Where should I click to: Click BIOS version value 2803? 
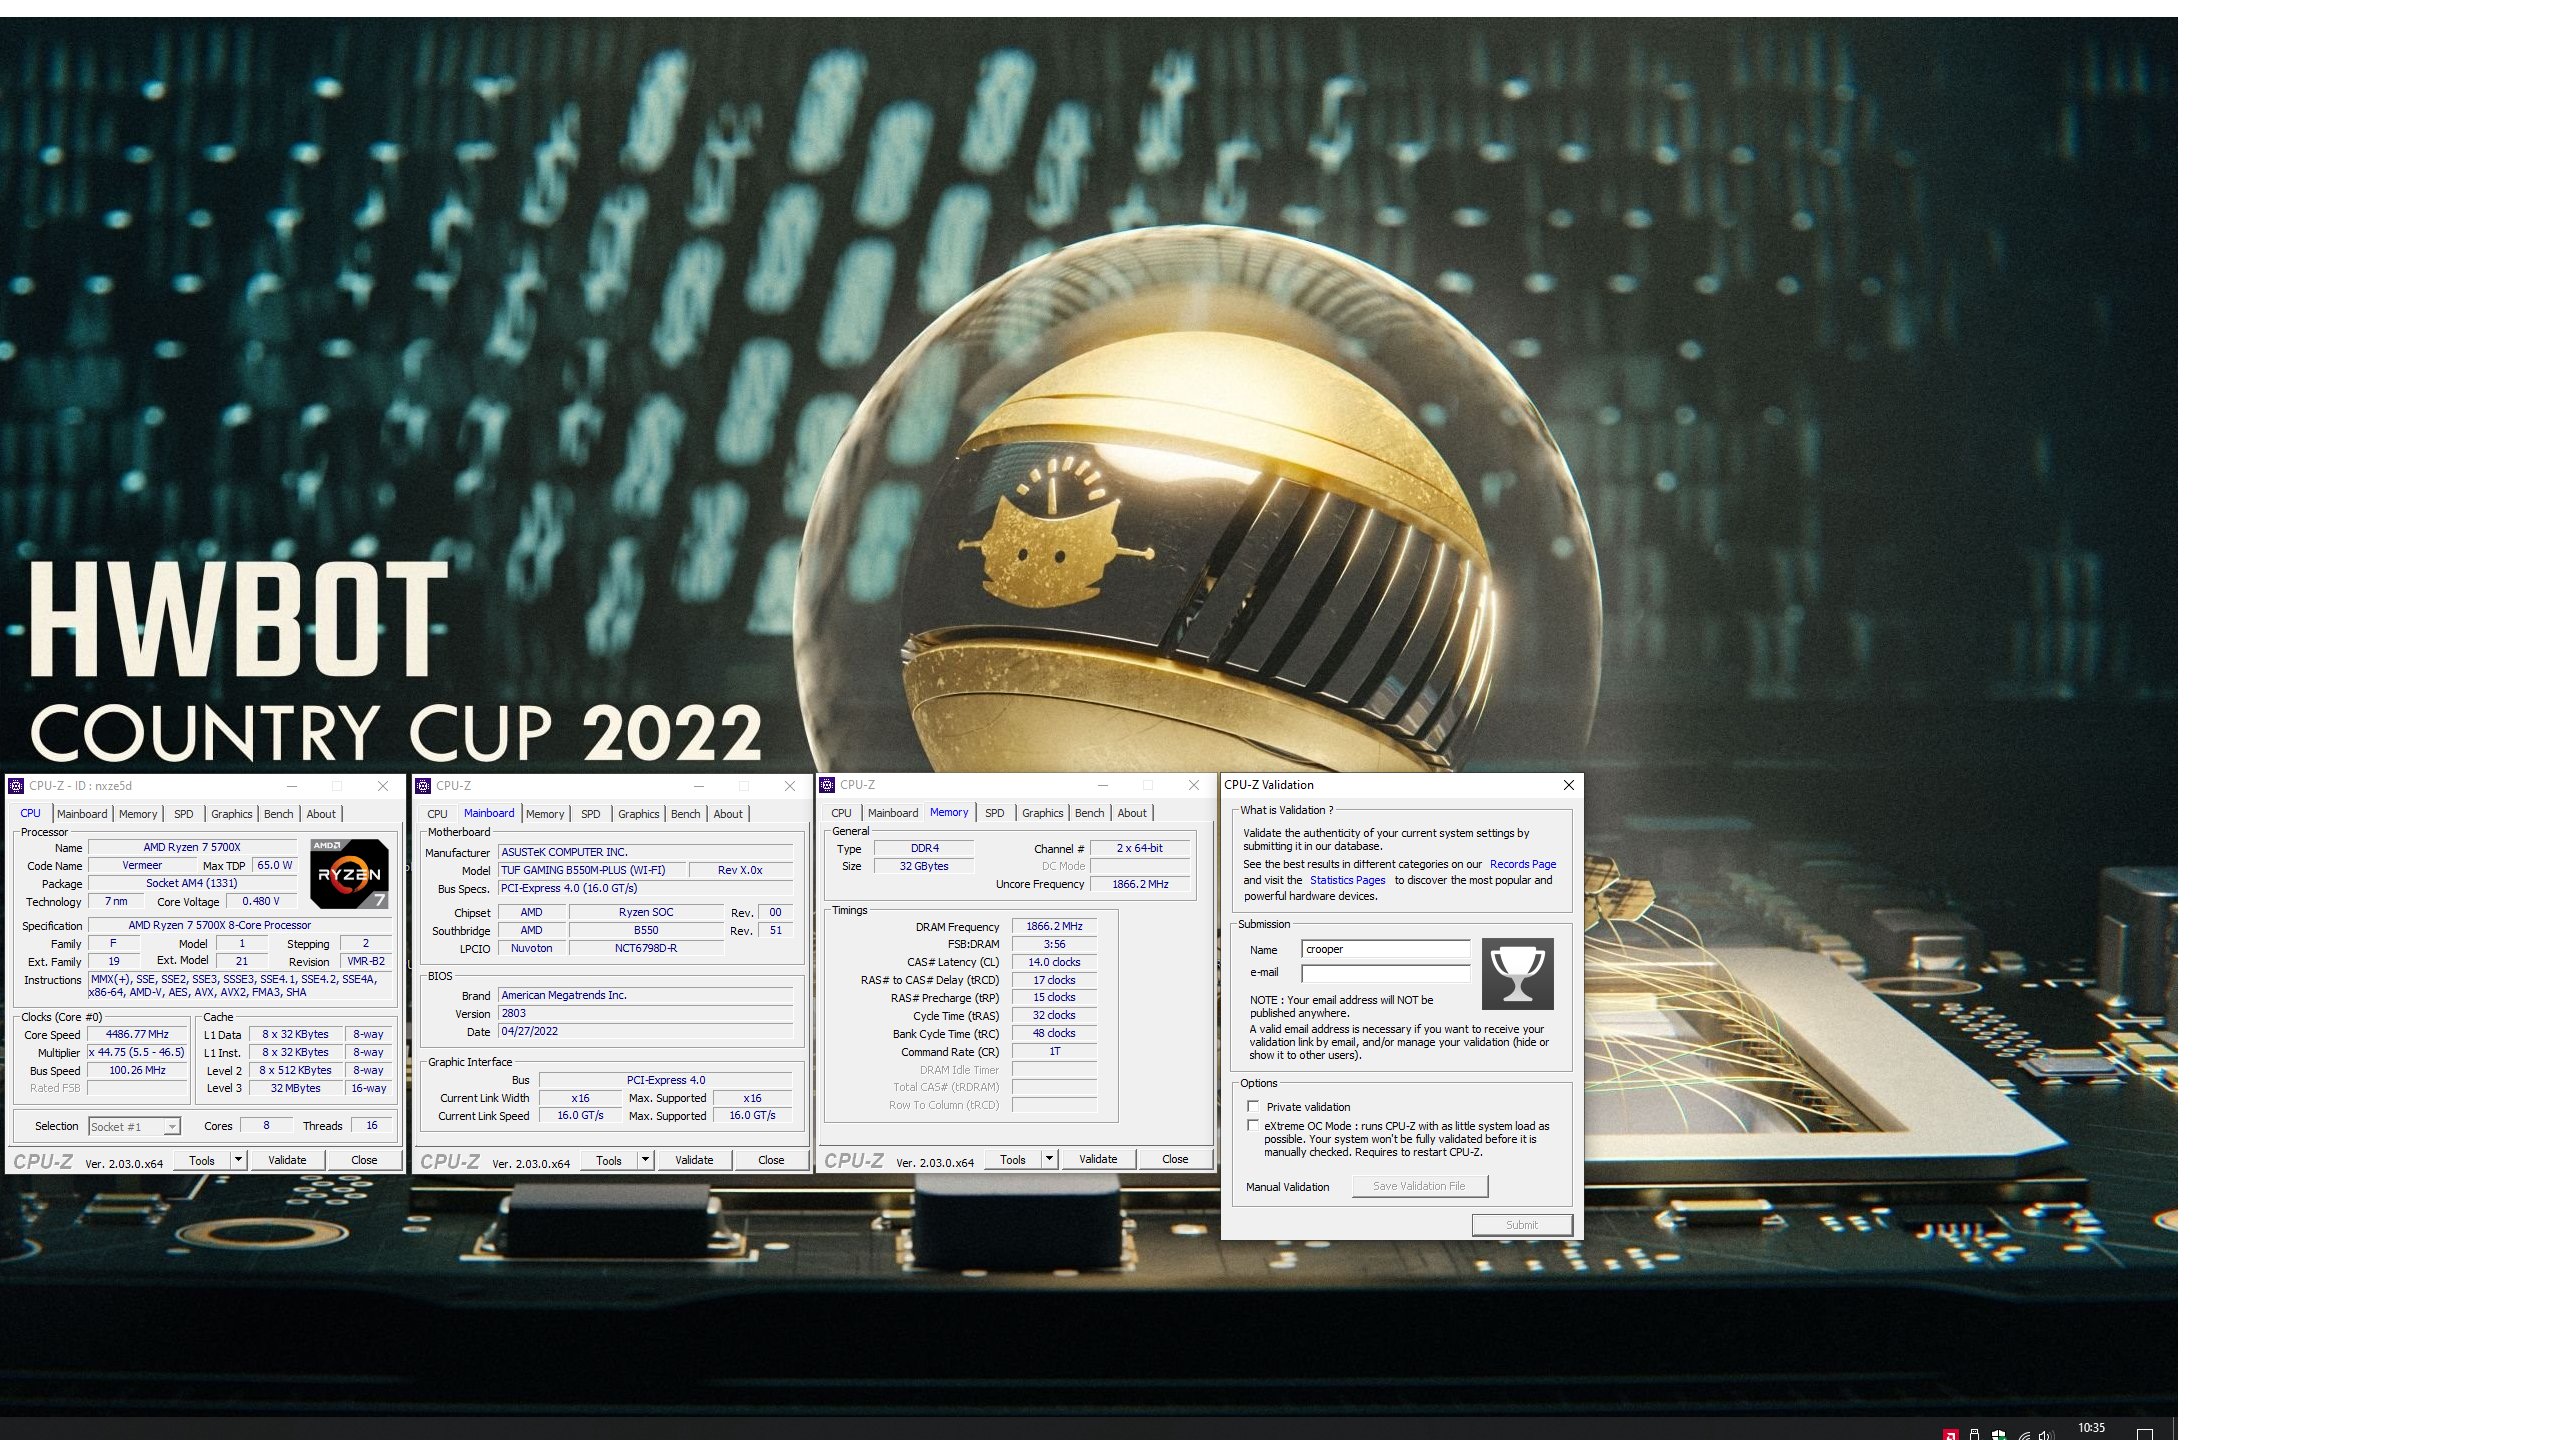(646, 1013)
